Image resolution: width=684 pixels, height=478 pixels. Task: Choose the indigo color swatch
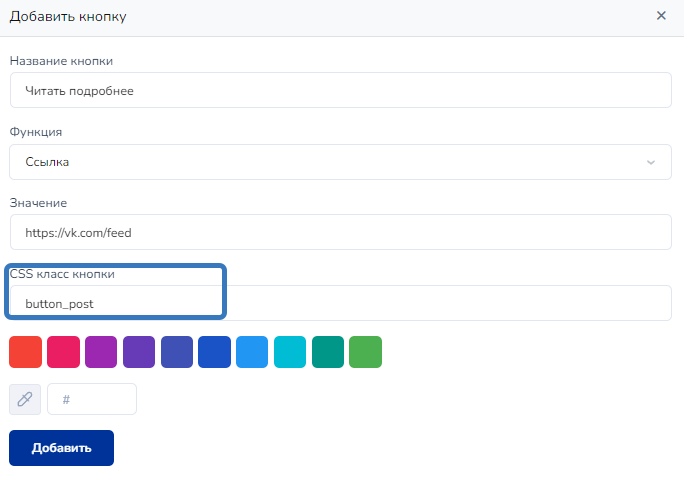coord(177,352)
